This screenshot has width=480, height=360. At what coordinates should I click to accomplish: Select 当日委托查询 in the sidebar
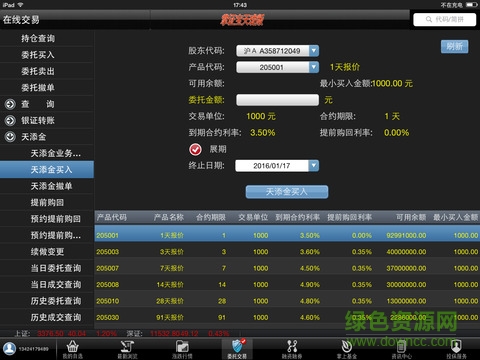[x=47, y=268]
